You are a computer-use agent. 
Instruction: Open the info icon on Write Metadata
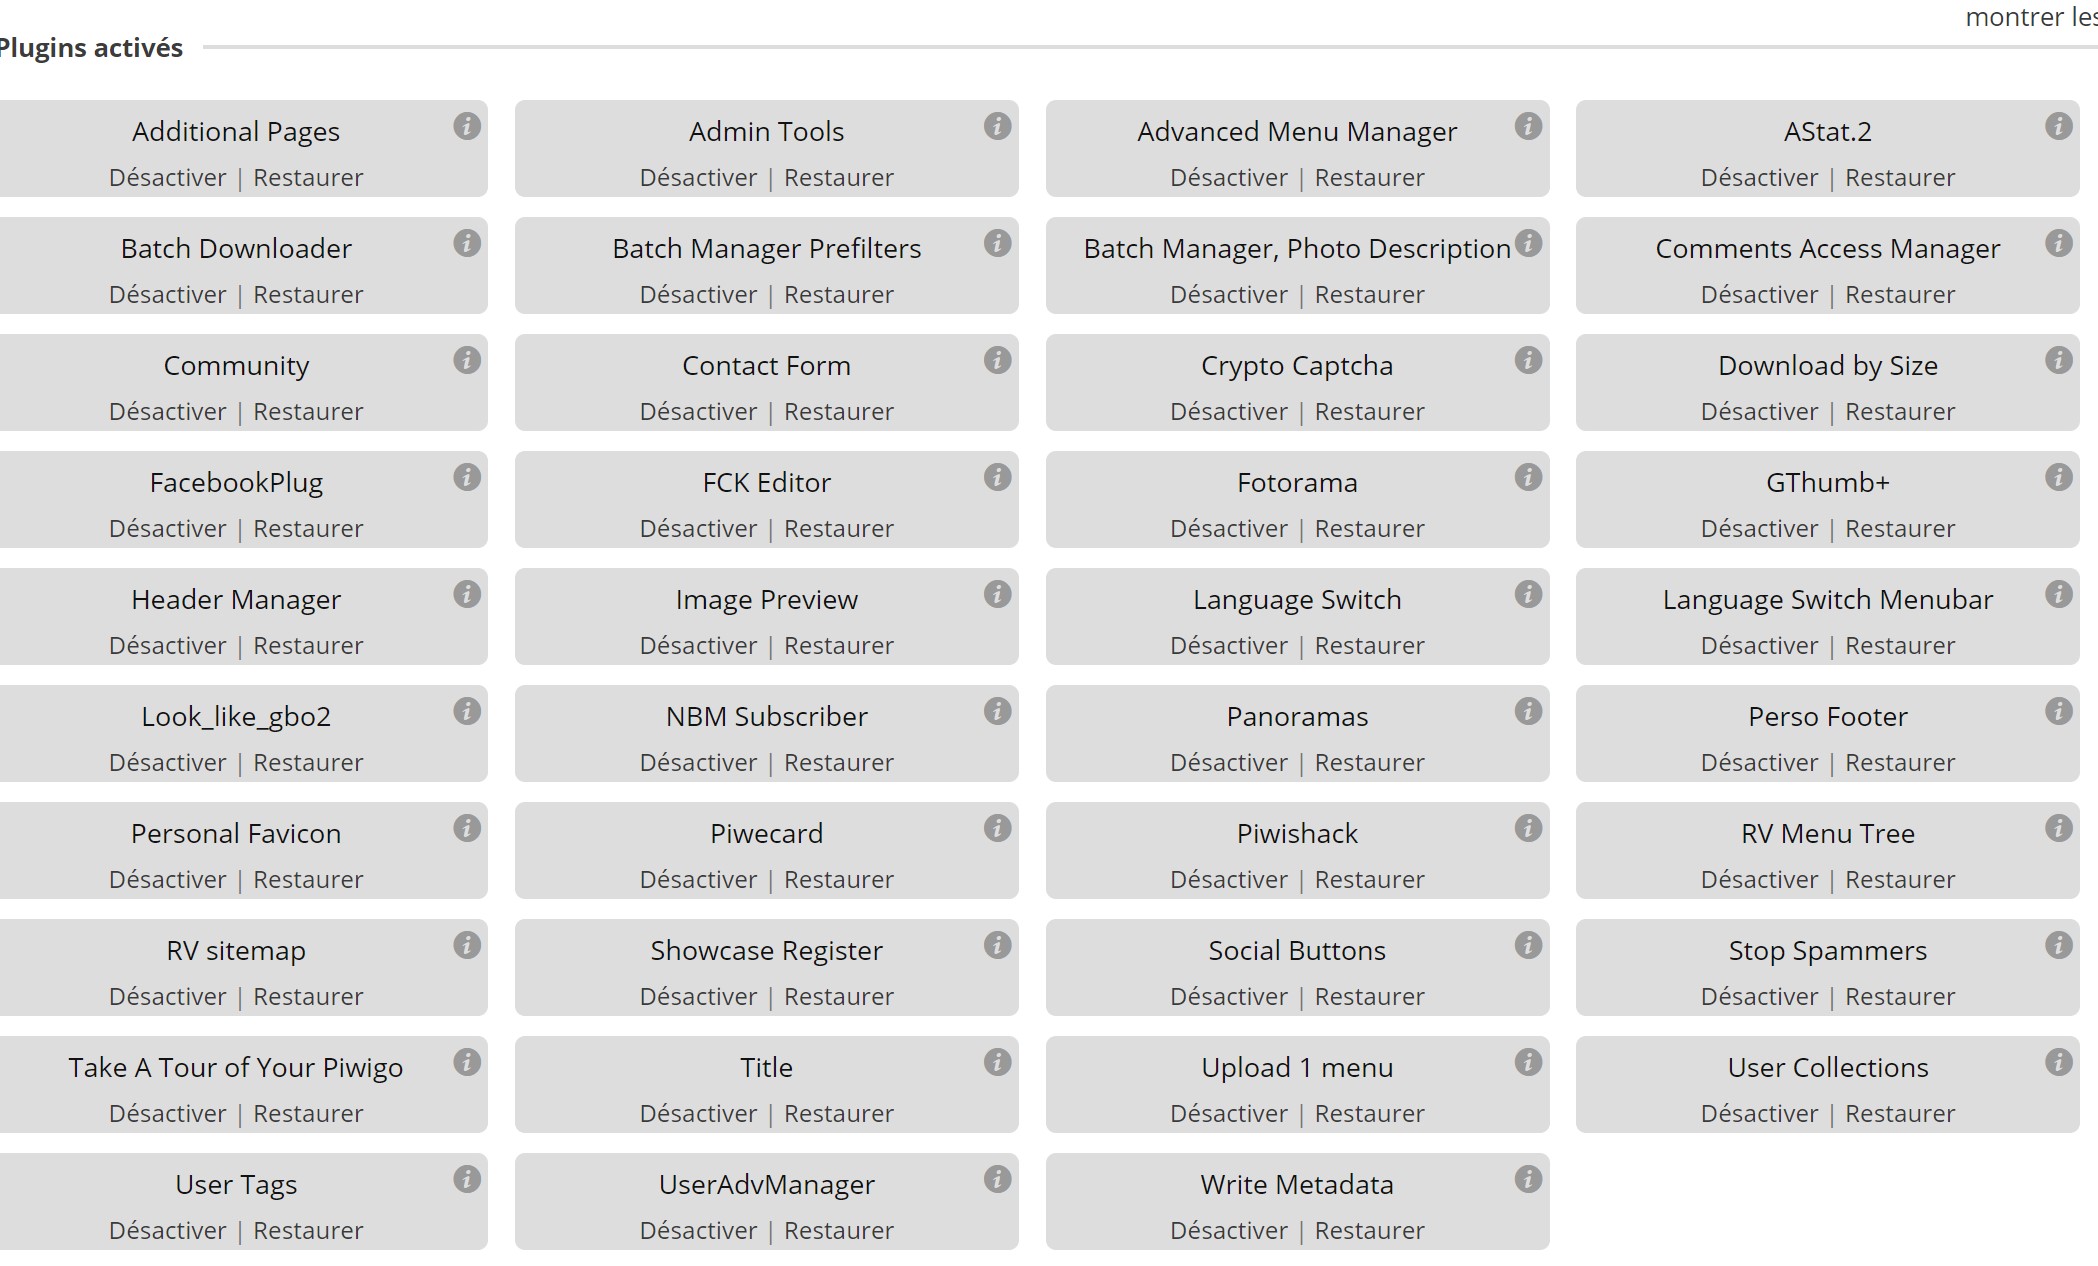[1528, 1179]
